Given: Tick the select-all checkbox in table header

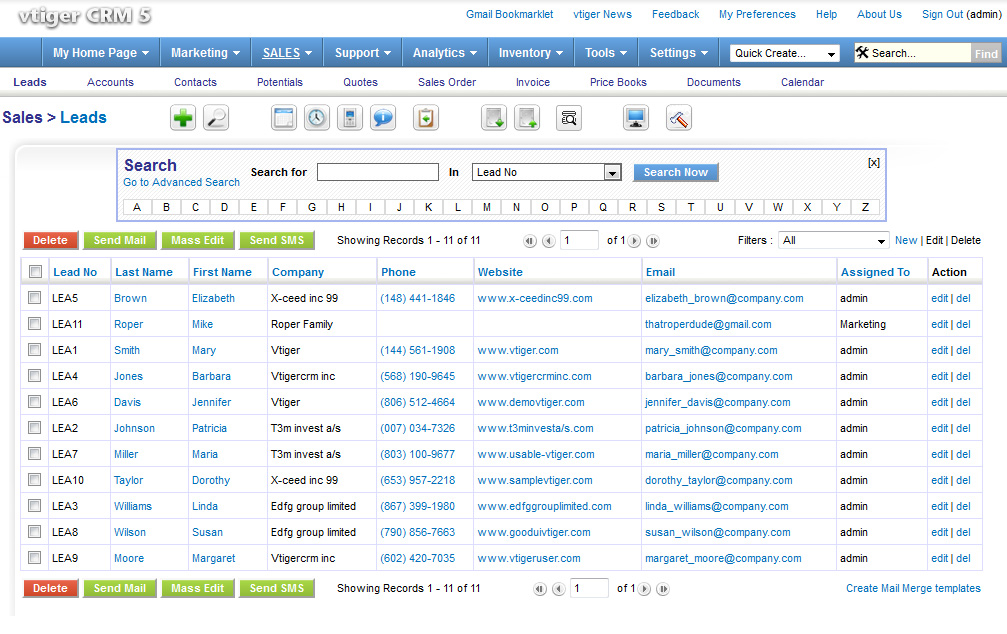Looking at the screenshot, I should [x=35, y=272].
